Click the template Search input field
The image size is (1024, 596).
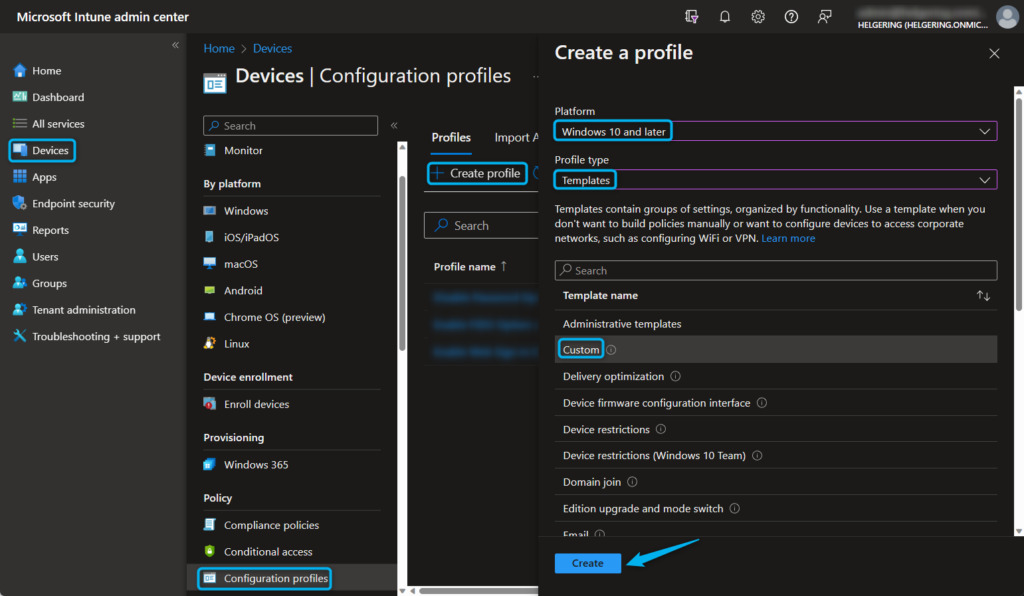pyautogui.click(x=776, y=270)
